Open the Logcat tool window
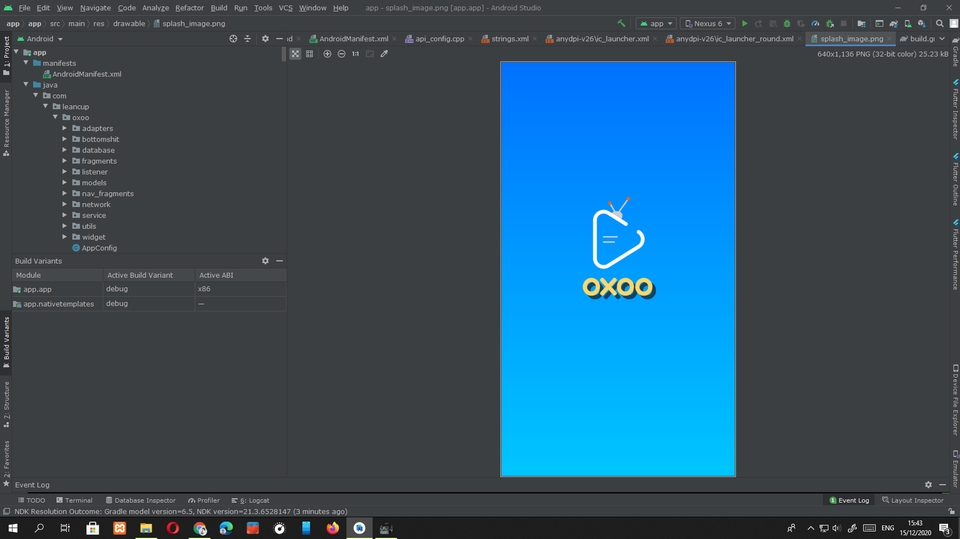The image size is (960, 539). click(250, 500)
